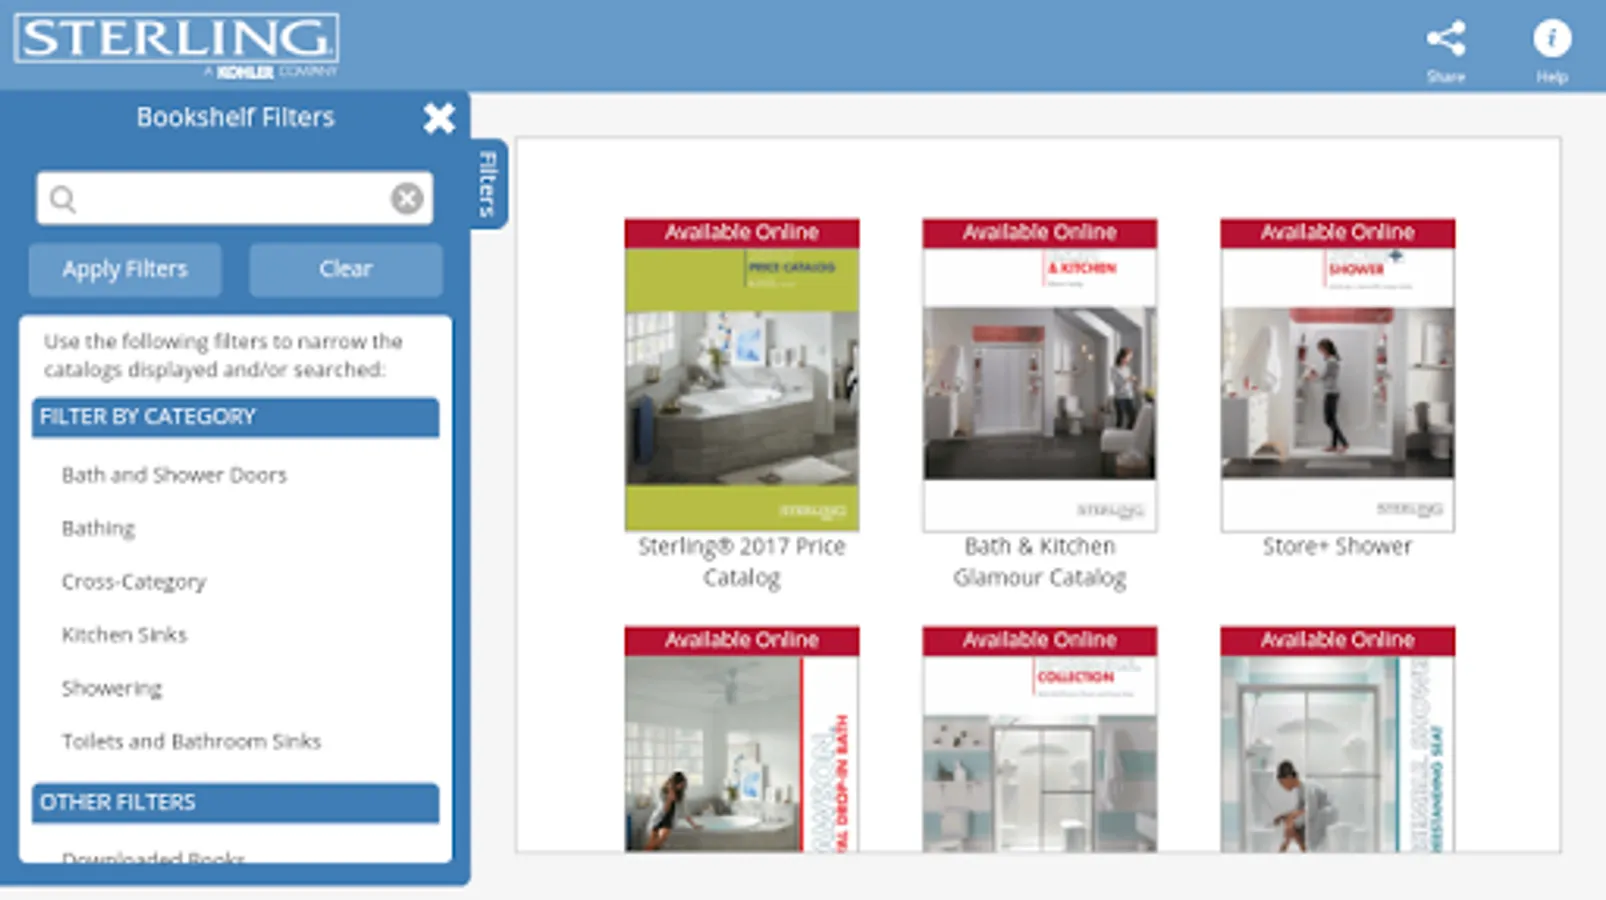Click Available Online banner on Glamour Catalog
Viewport: 1606px width, 900px height.
pos(1040,233)
